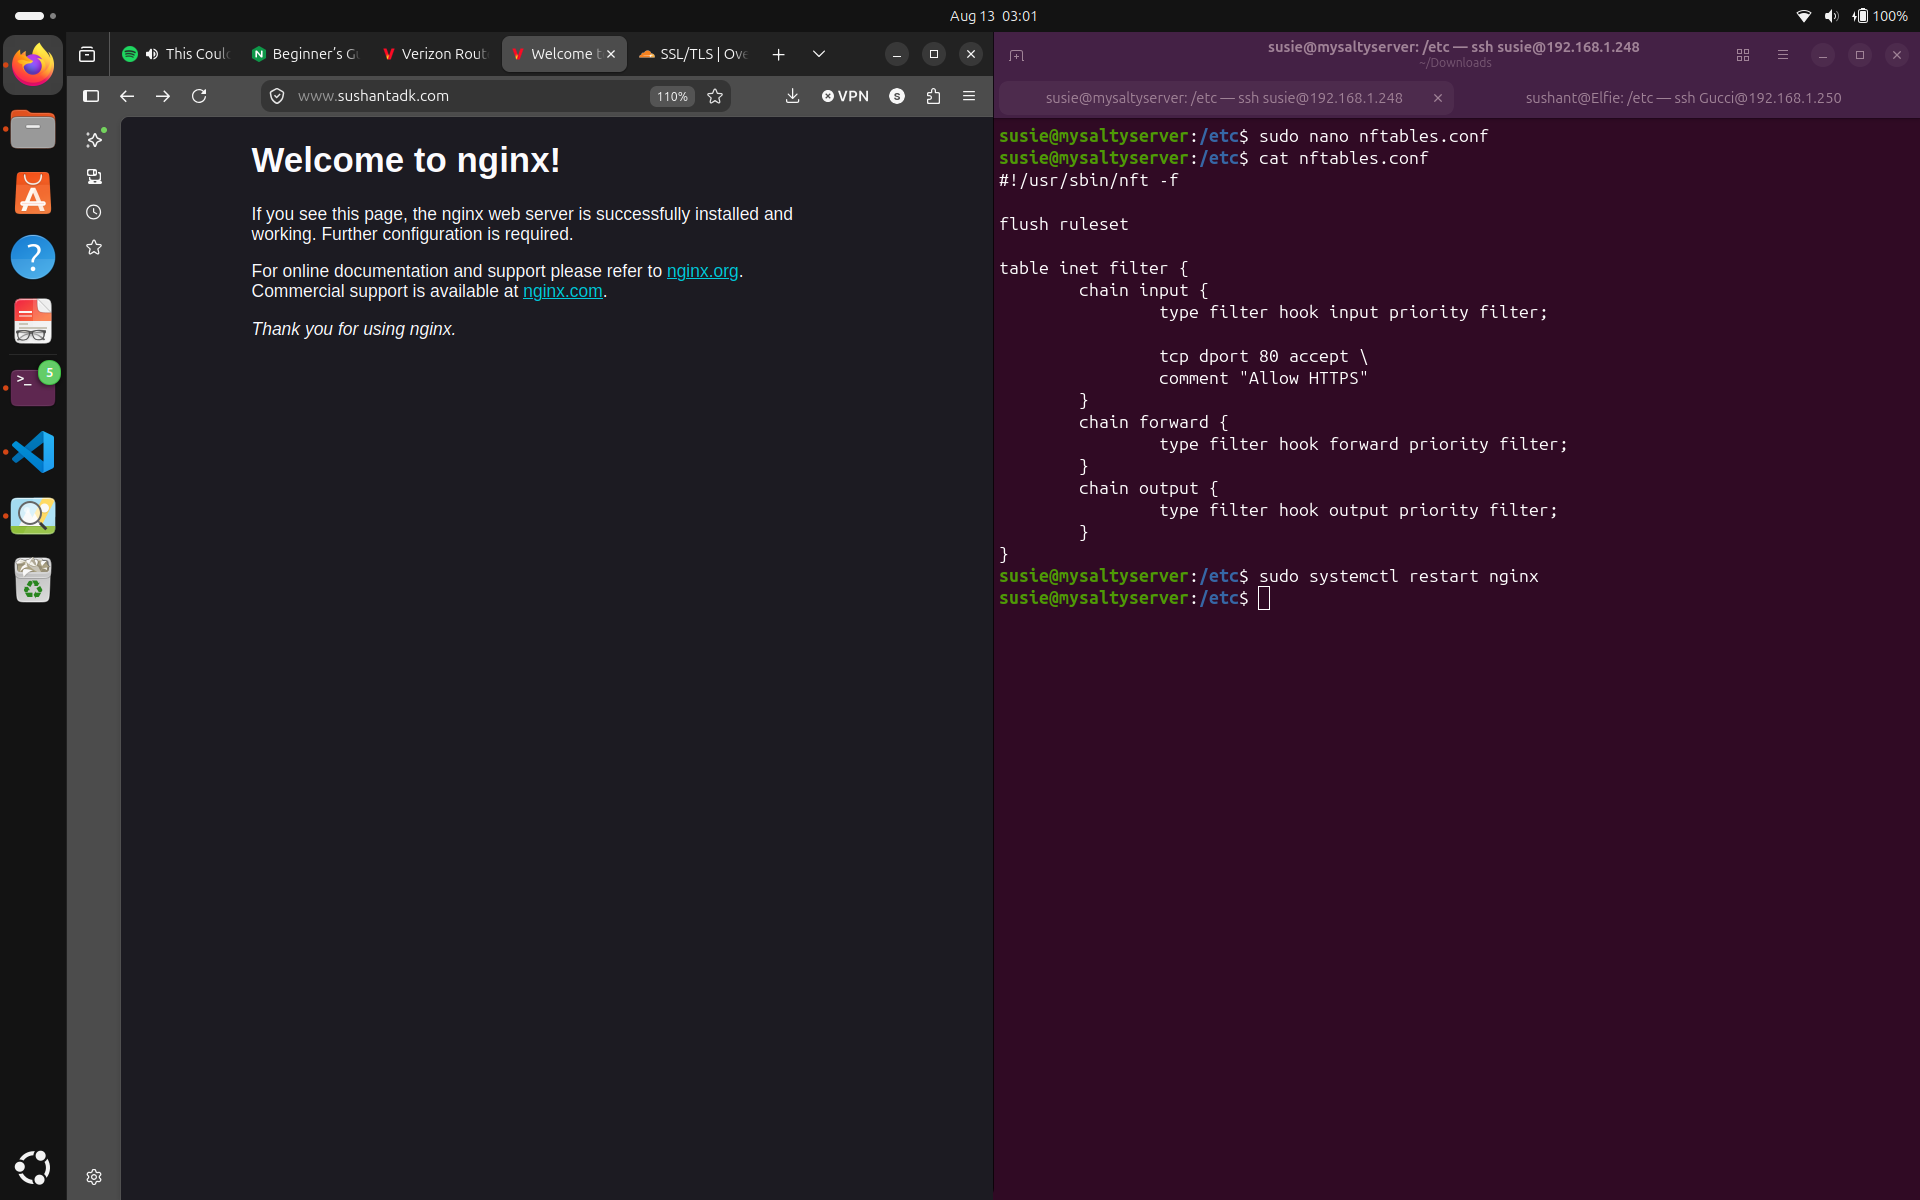The width and height of the screenshot is (1920, 1200).
Task: Close the susie@mysaltyserver terminal tab
Action: (x=1438, y=98)
